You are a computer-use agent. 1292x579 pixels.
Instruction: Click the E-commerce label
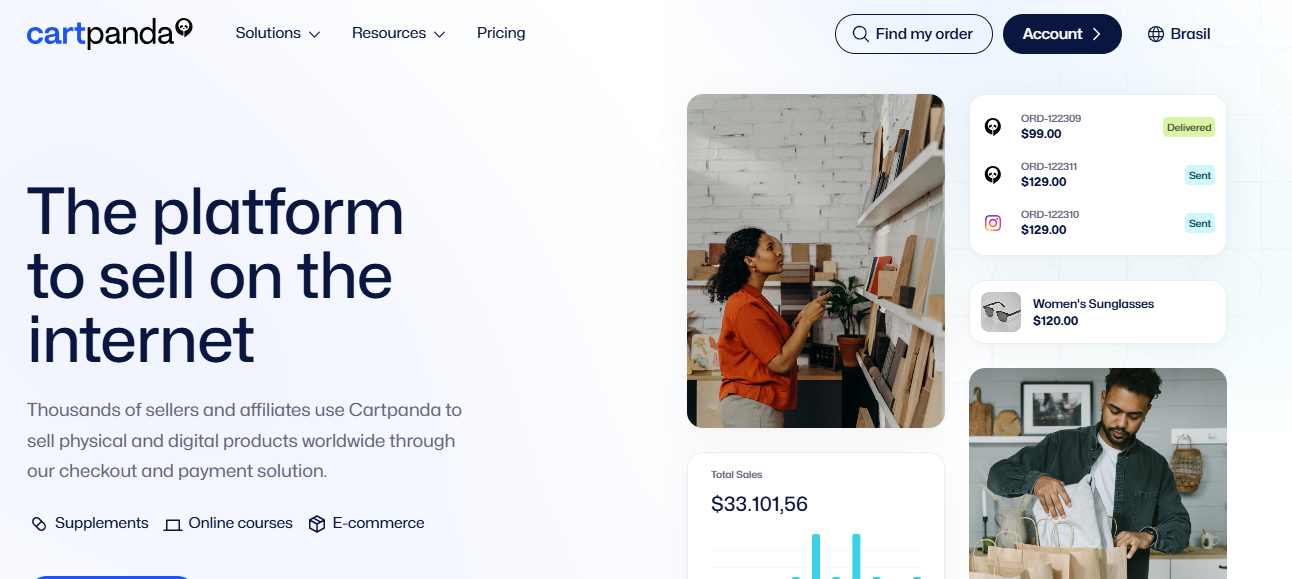point(379,523)
